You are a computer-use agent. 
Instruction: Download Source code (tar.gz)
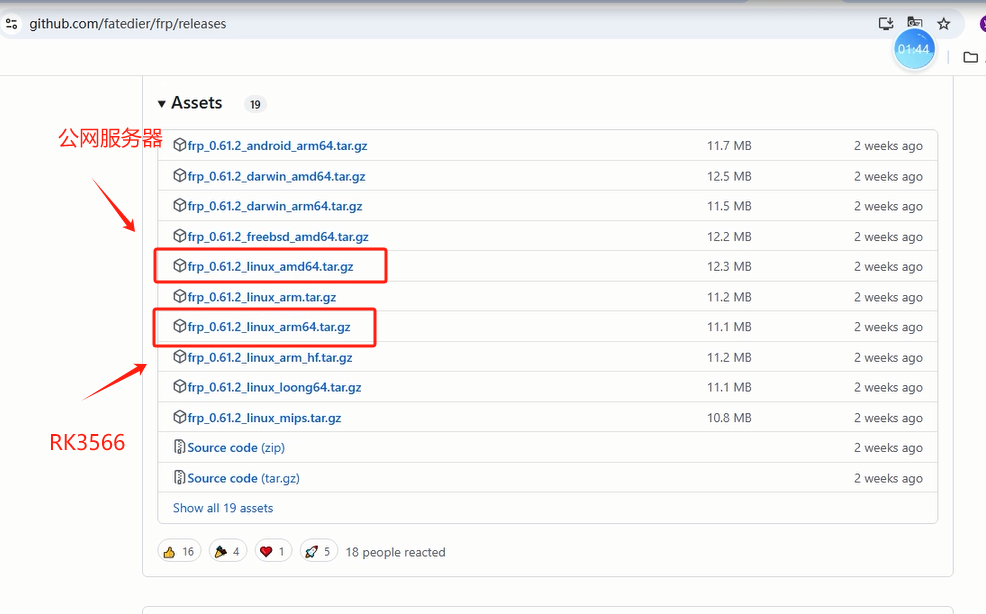[x=243, y=478]
